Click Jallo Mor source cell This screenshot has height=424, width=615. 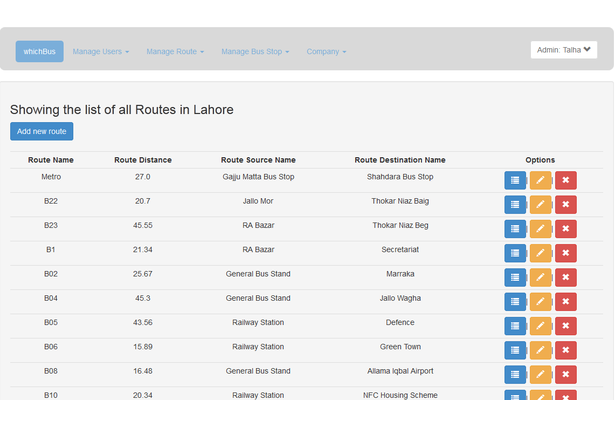coord(258,201)
